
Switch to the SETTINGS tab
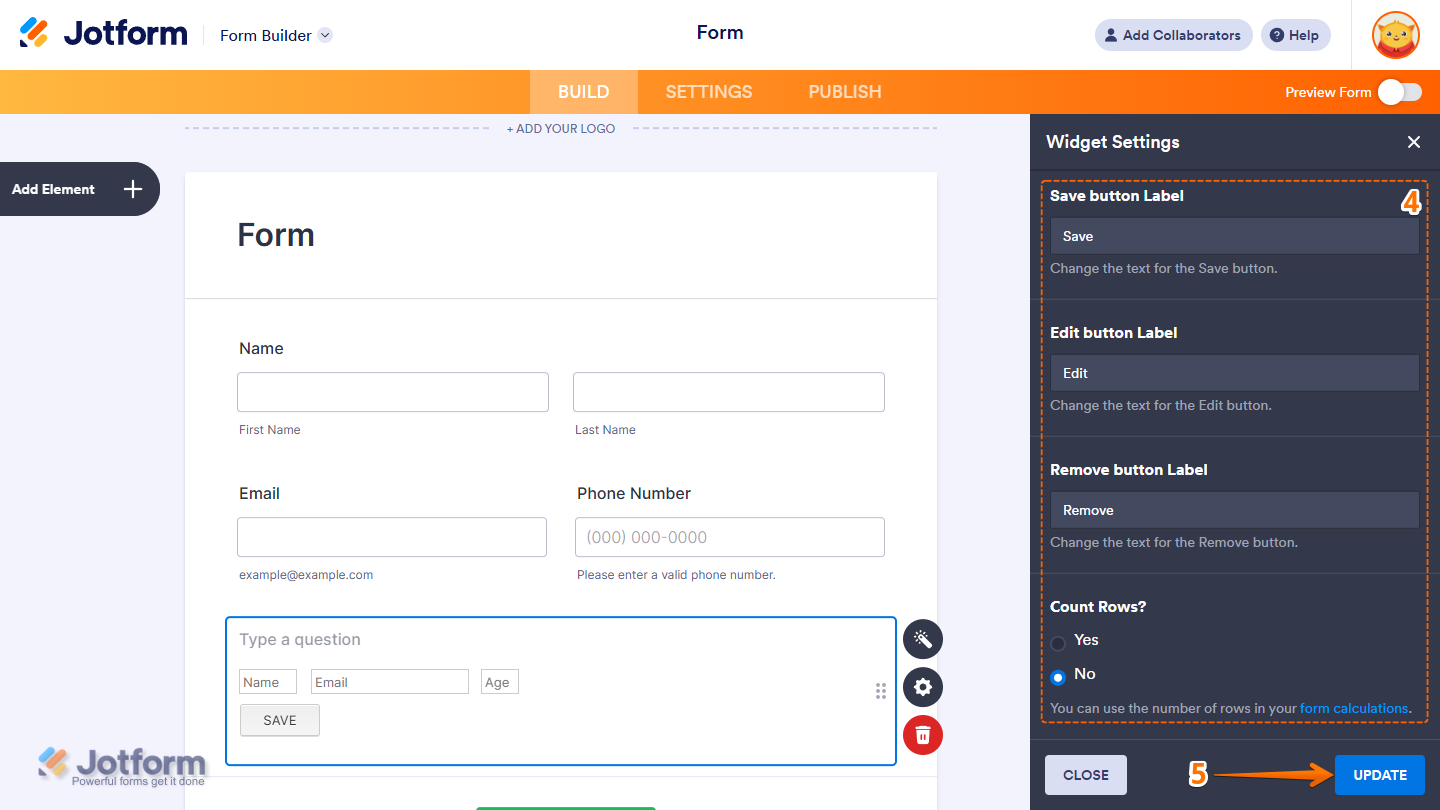708,91
